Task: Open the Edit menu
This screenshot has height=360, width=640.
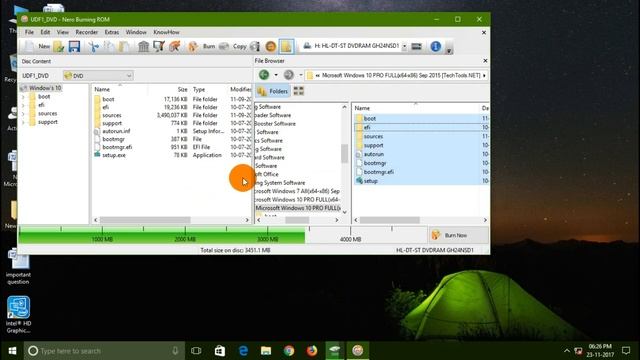Action: [45, 32]
